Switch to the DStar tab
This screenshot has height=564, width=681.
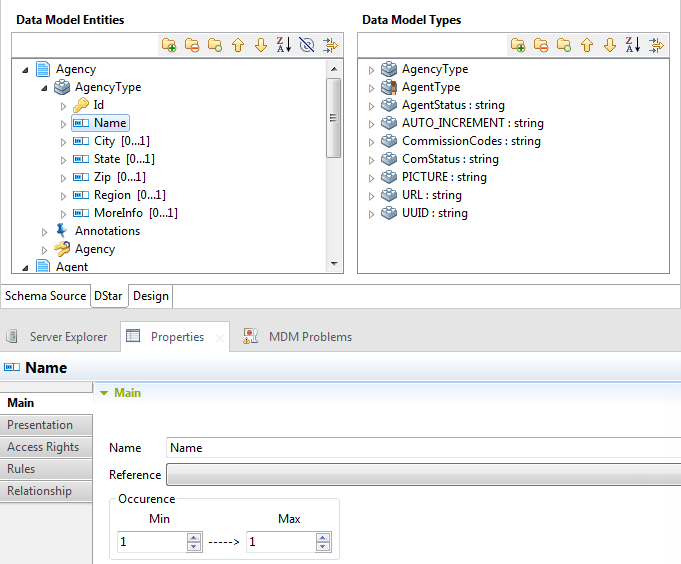[109, 296]
